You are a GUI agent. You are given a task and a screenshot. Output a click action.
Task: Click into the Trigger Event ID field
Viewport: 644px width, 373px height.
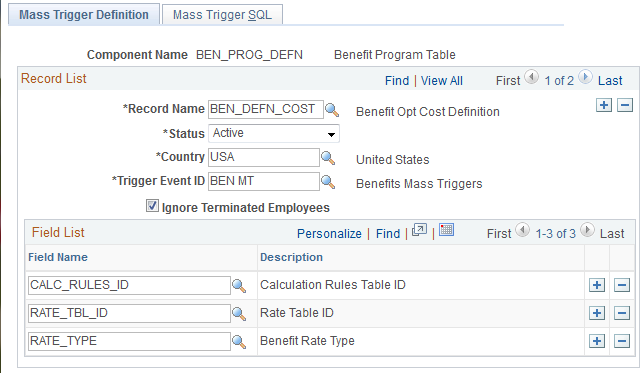[x=264, y=182]
